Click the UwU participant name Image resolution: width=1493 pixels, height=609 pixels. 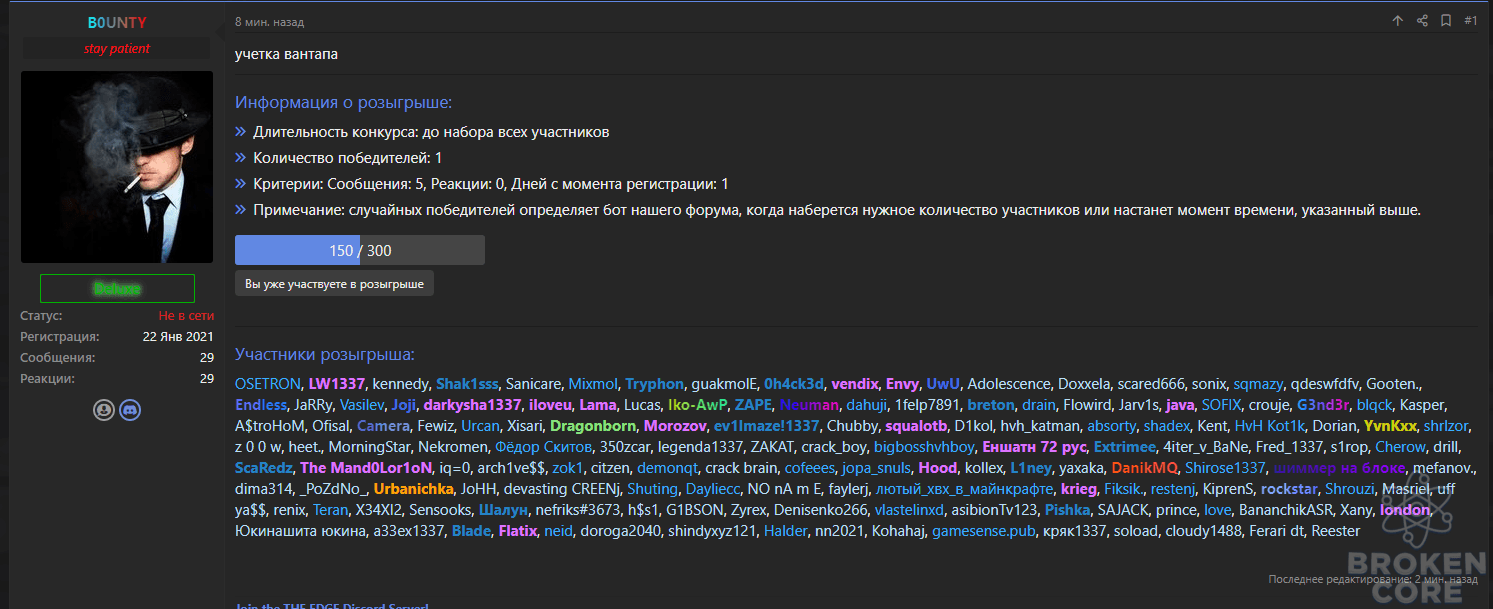pyautogui.click(x=943, y=384)
